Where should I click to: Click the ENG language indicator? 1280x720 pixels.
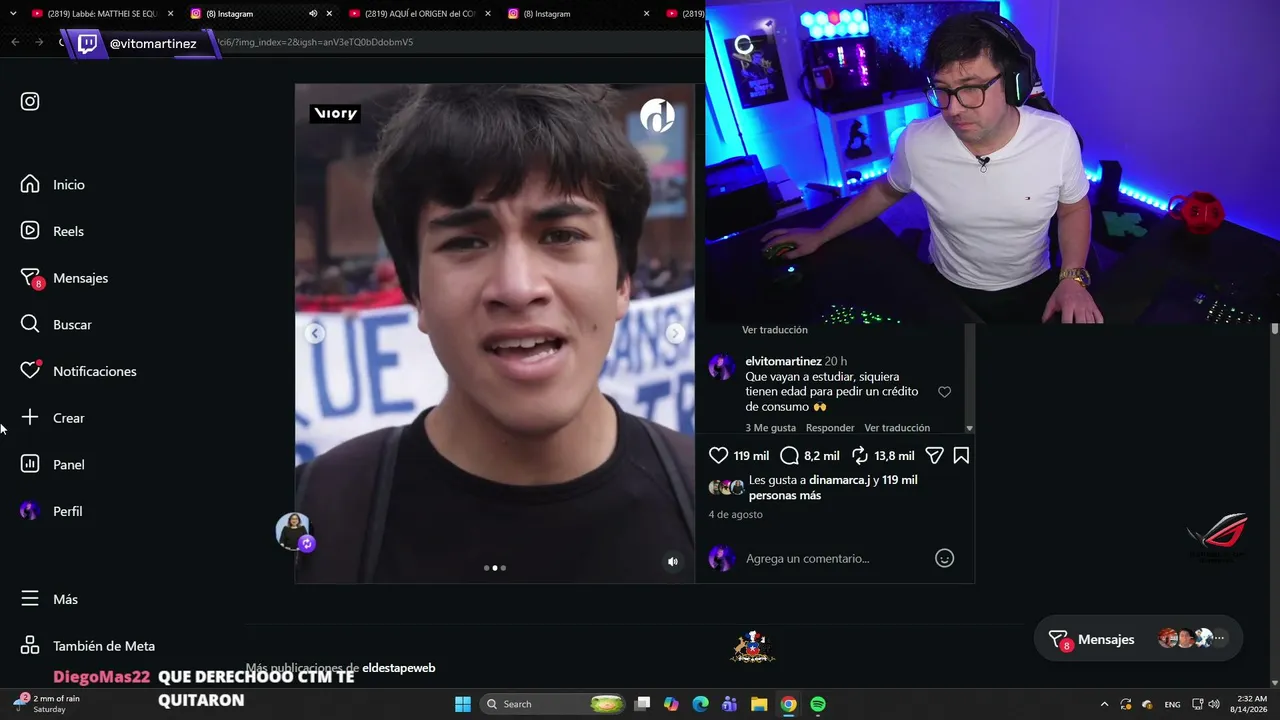(x=1173, y=704)
